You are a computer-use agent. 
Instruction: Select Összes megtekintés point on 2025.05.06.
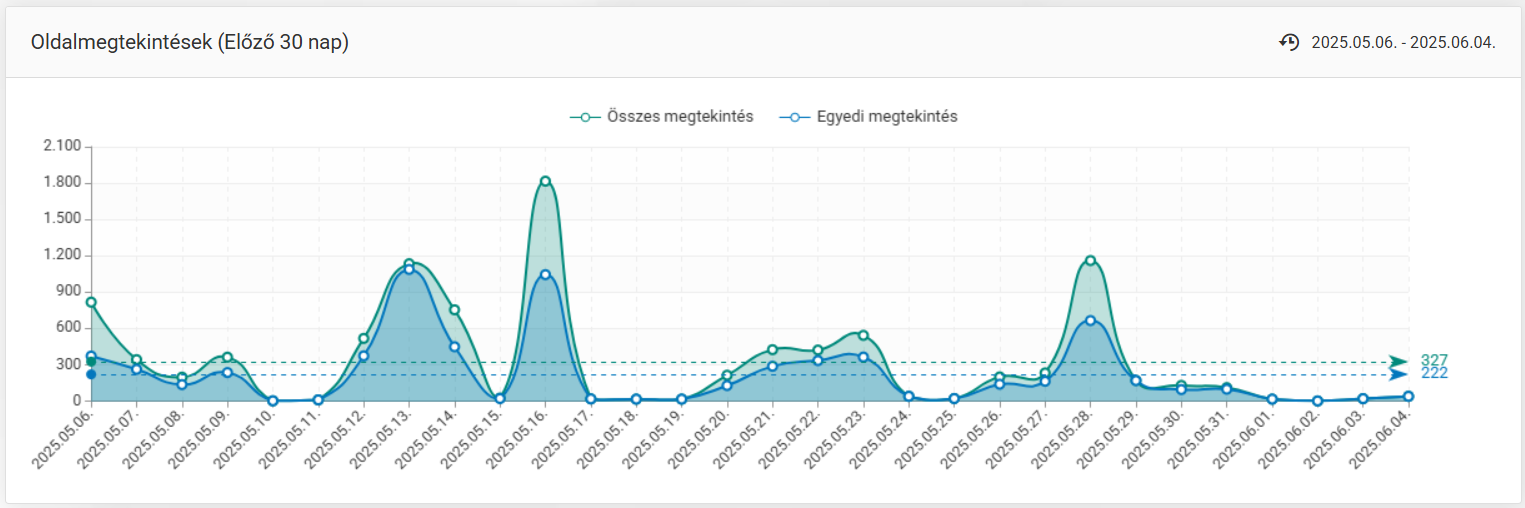(91, 302)
